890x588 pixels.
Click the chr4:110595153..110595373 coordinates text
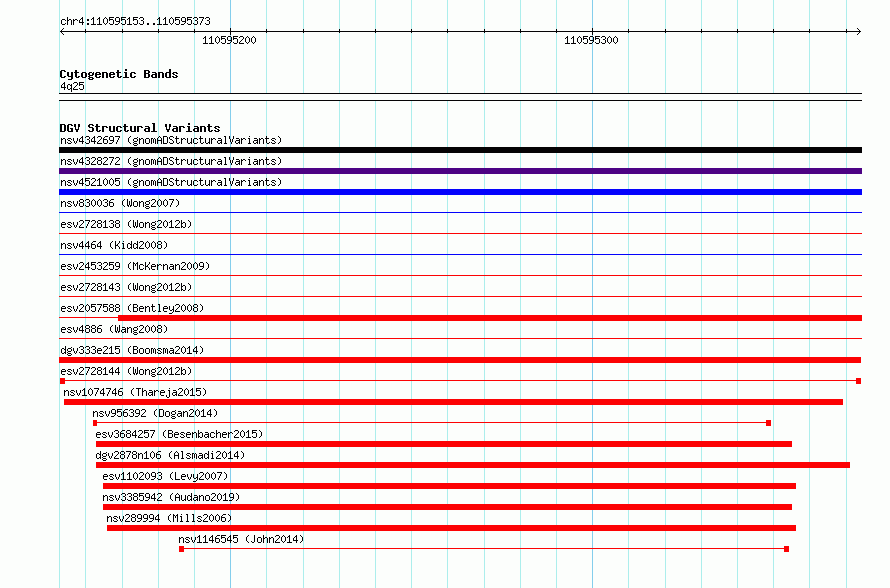[x=135, y=22]
